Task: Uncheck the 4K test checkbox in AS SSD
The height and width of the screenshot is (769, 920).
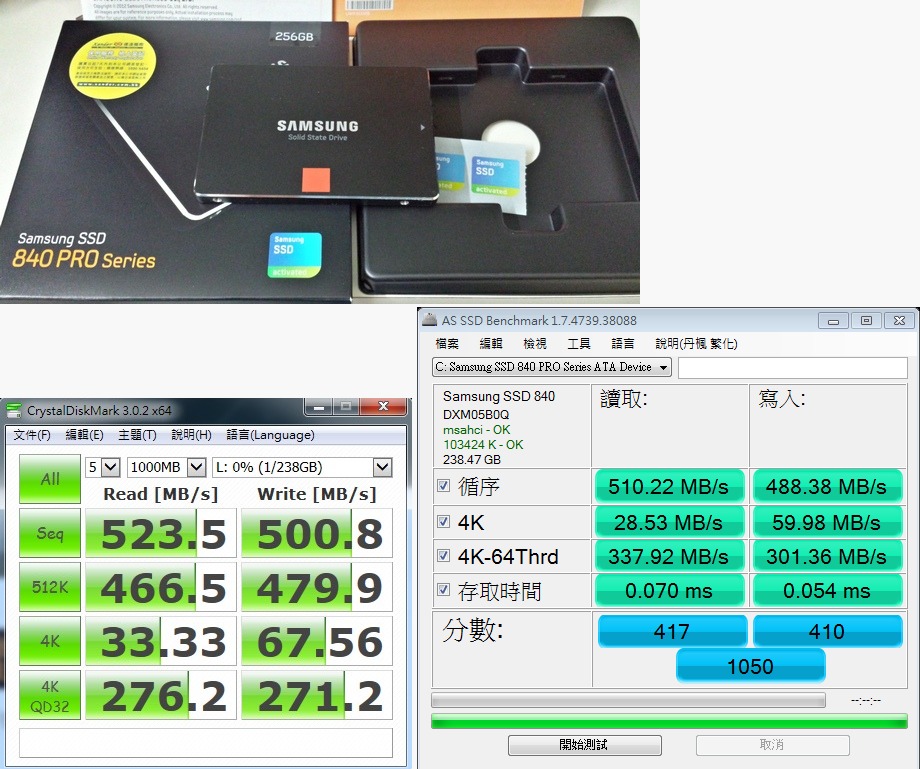Action: (444, 521)
